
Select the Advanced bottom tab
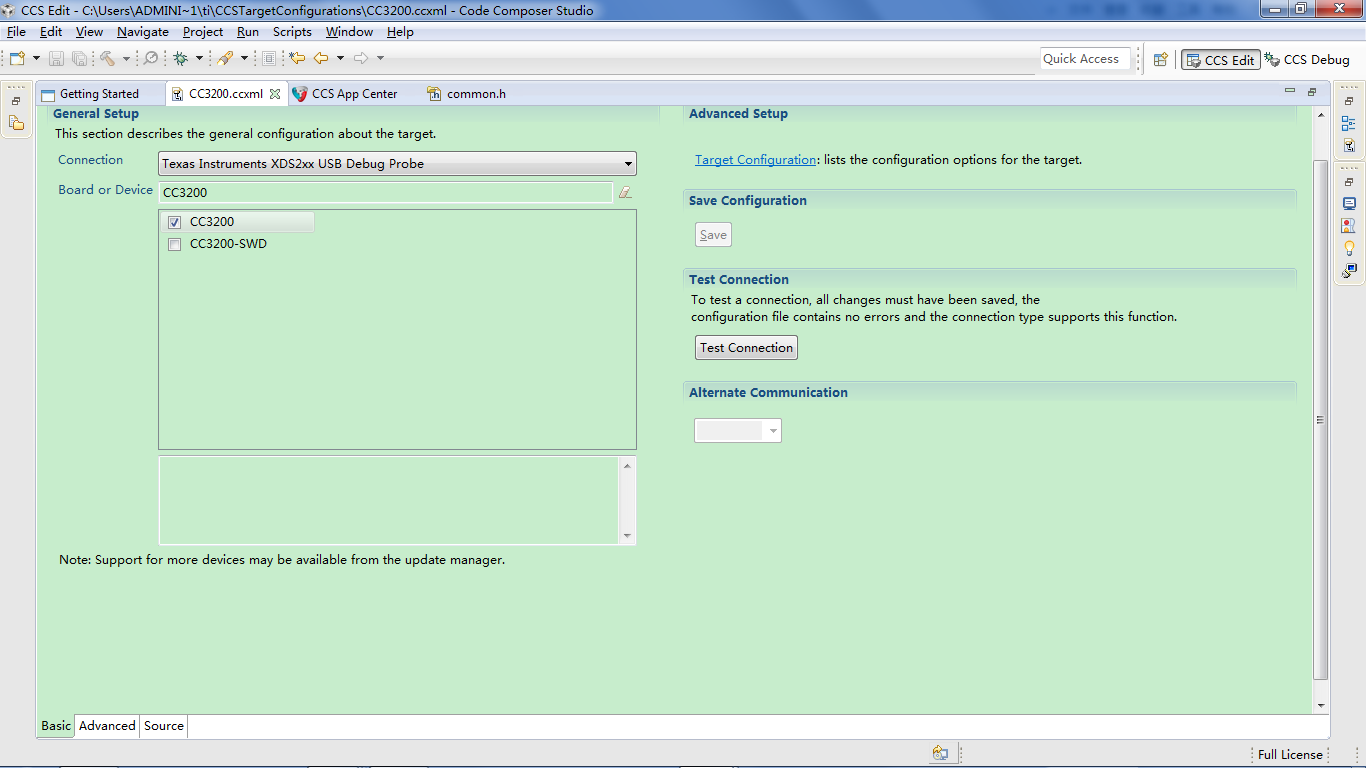(107, 726)
